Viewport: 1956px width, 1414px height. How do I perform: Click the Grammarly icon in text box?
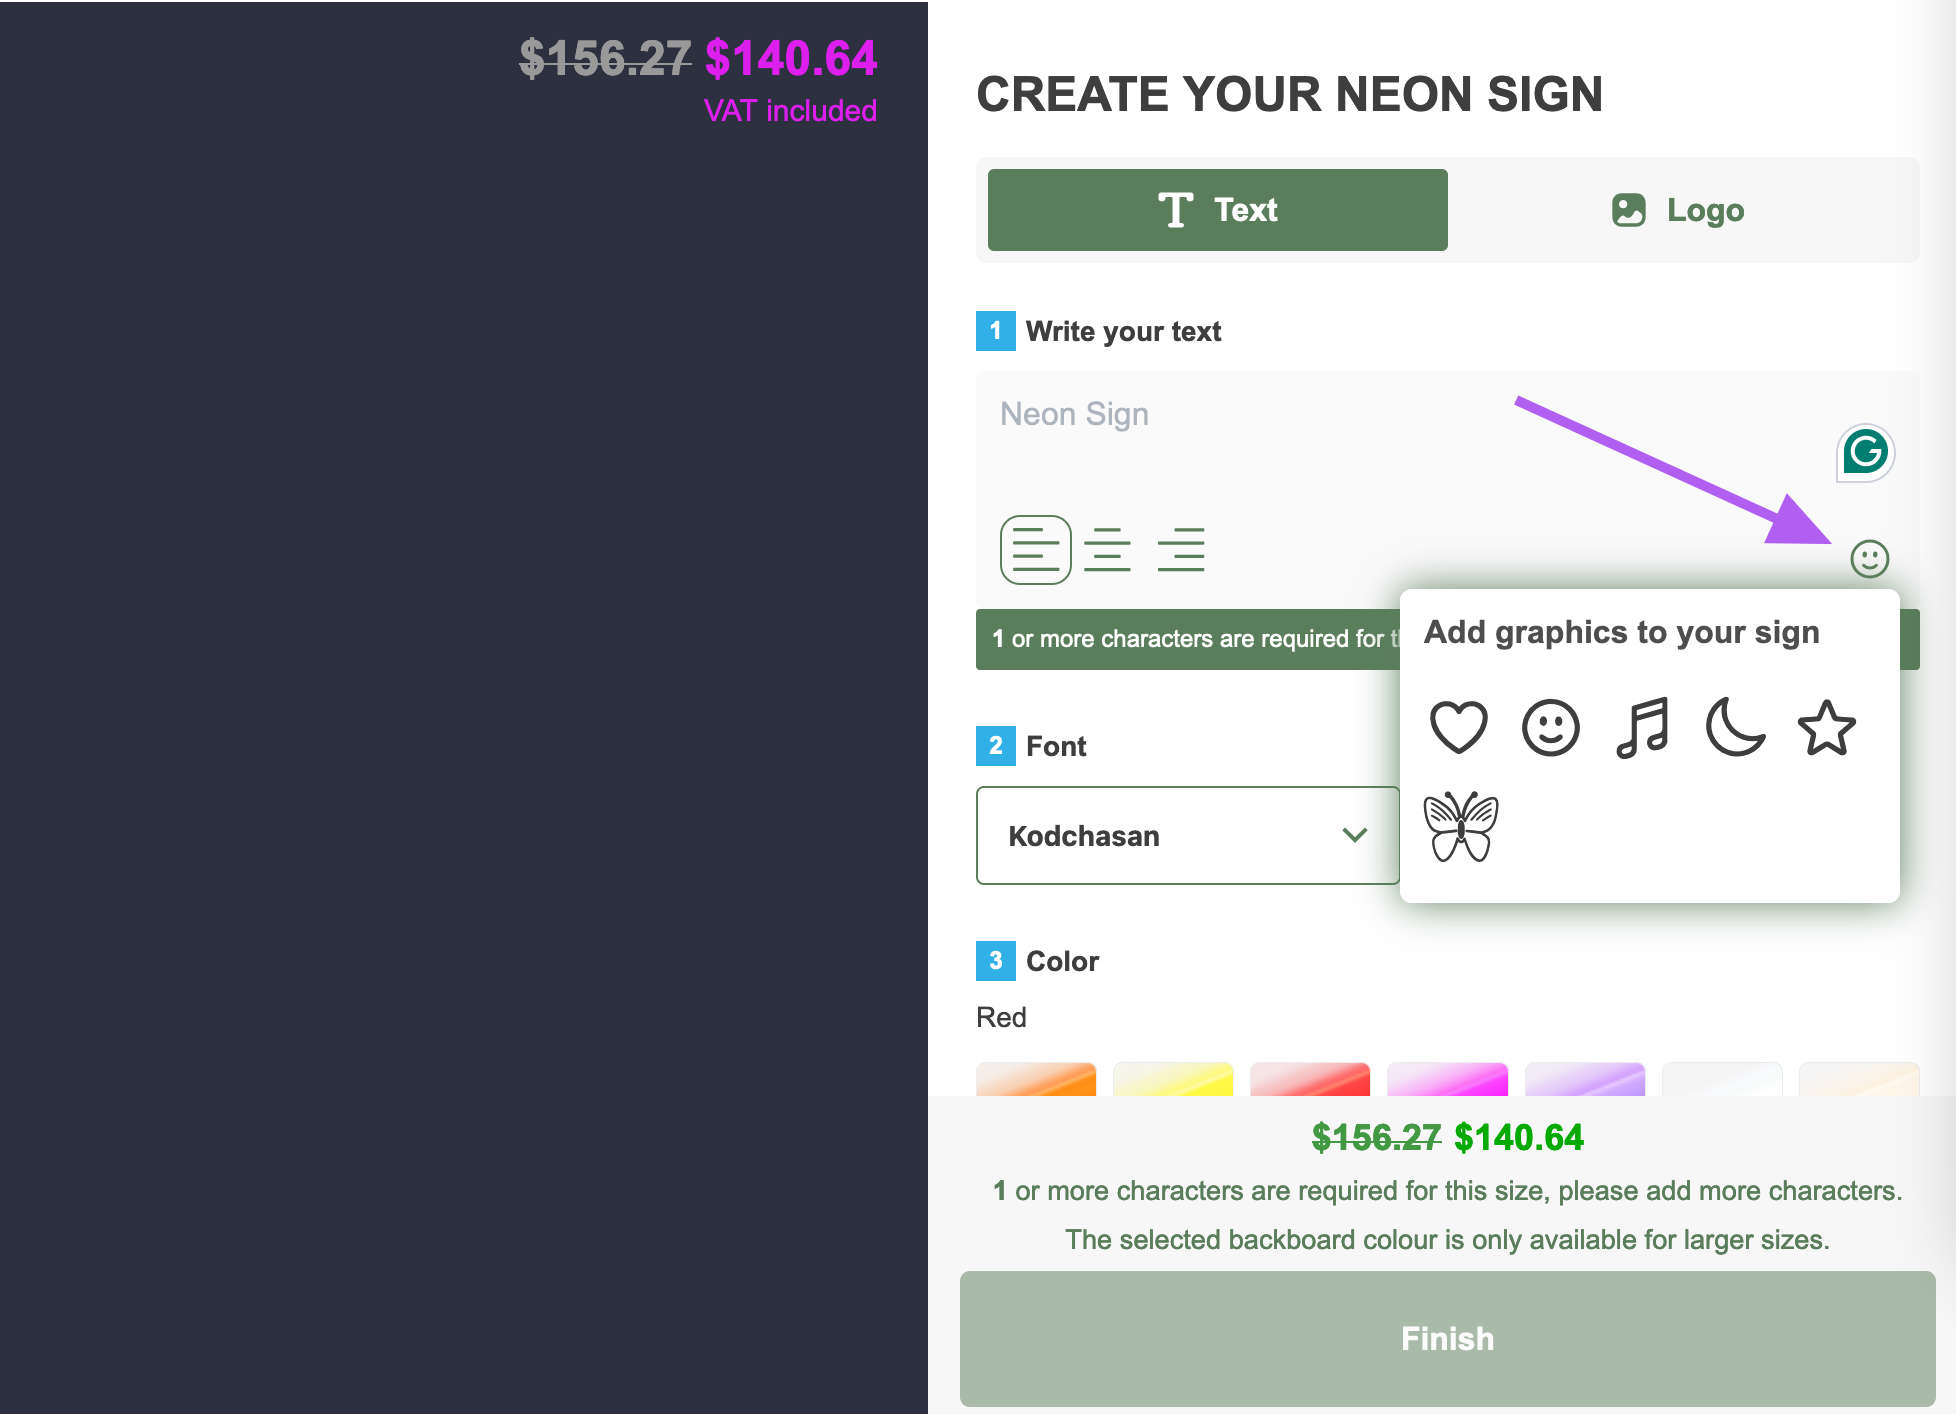point(1865,453)
